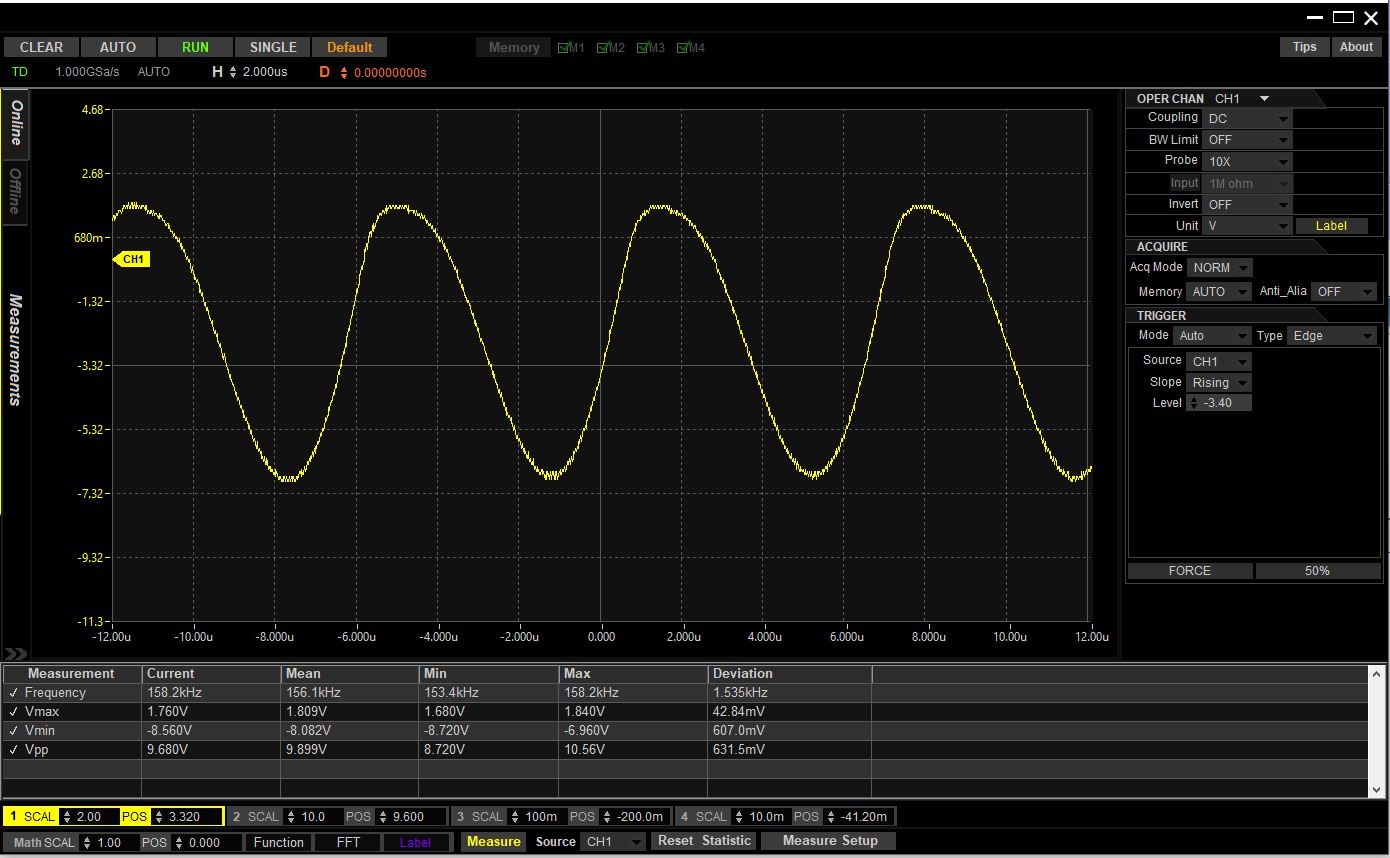The width and height of the screenshot is (1390, 858).
Task: Toggle the Frequency measurement check
Action: coord(14,693)
